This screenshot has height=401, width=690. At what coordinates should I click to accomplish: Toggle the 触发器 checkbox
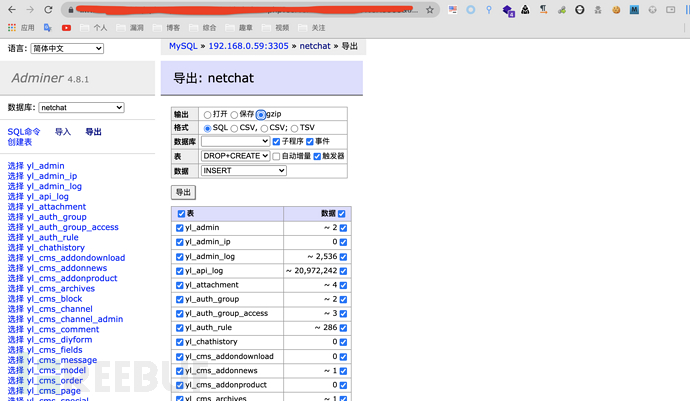tap(317, 156)
